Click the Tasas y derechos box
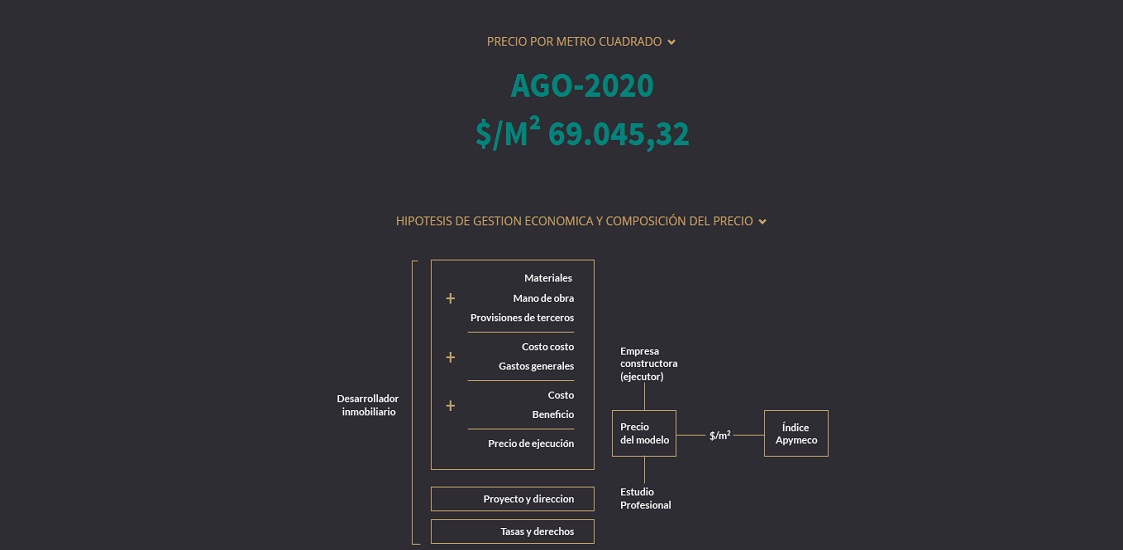The width and height of the screenshot is (1123, 550). tap(513, 531)
